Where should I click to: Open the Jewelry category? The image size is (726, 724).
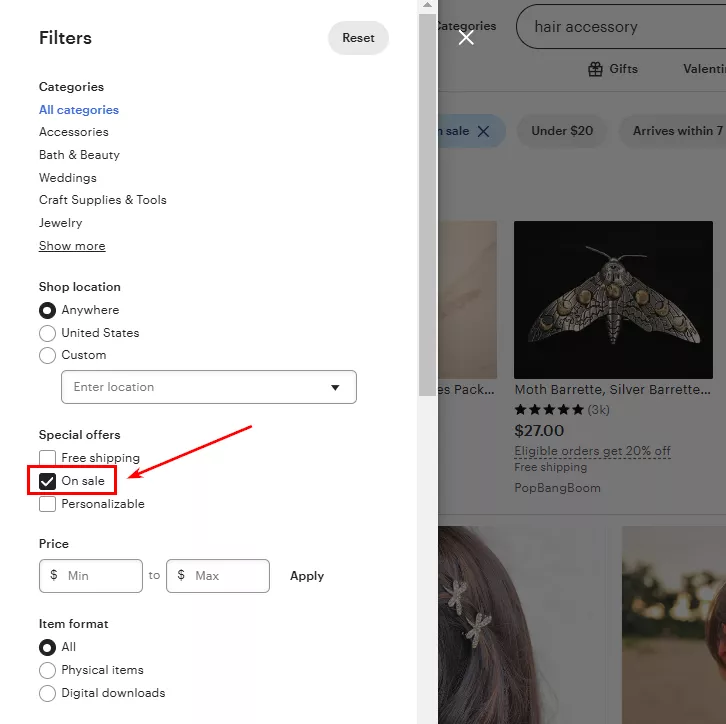coord(61,223)
